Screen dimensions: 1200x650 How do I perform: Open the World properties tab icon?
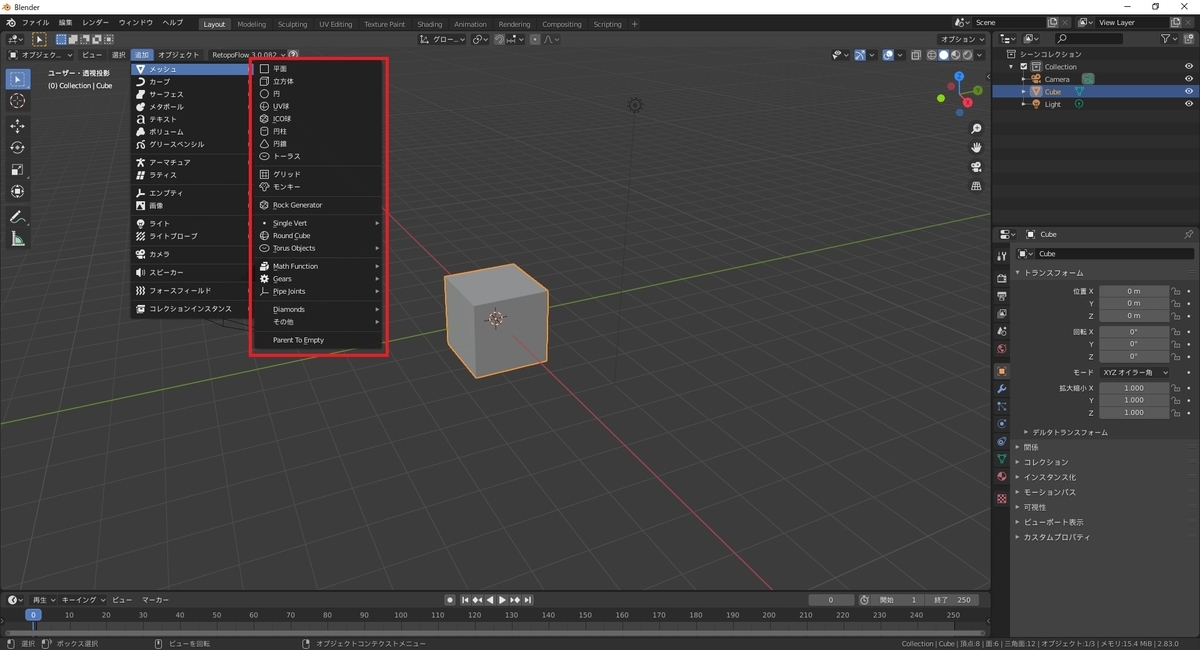click(1002, 349)
